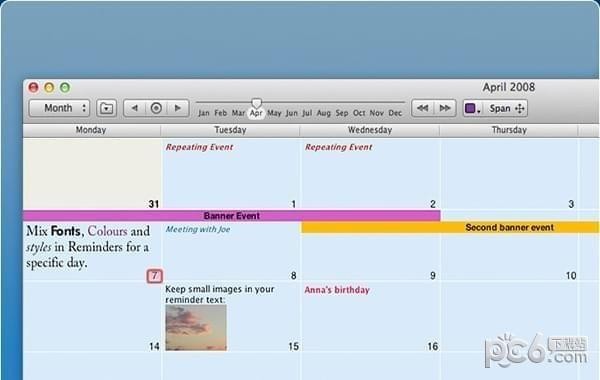Screen dimensions: 600x380
Task: Click the month slider knob
Action: 256,103
